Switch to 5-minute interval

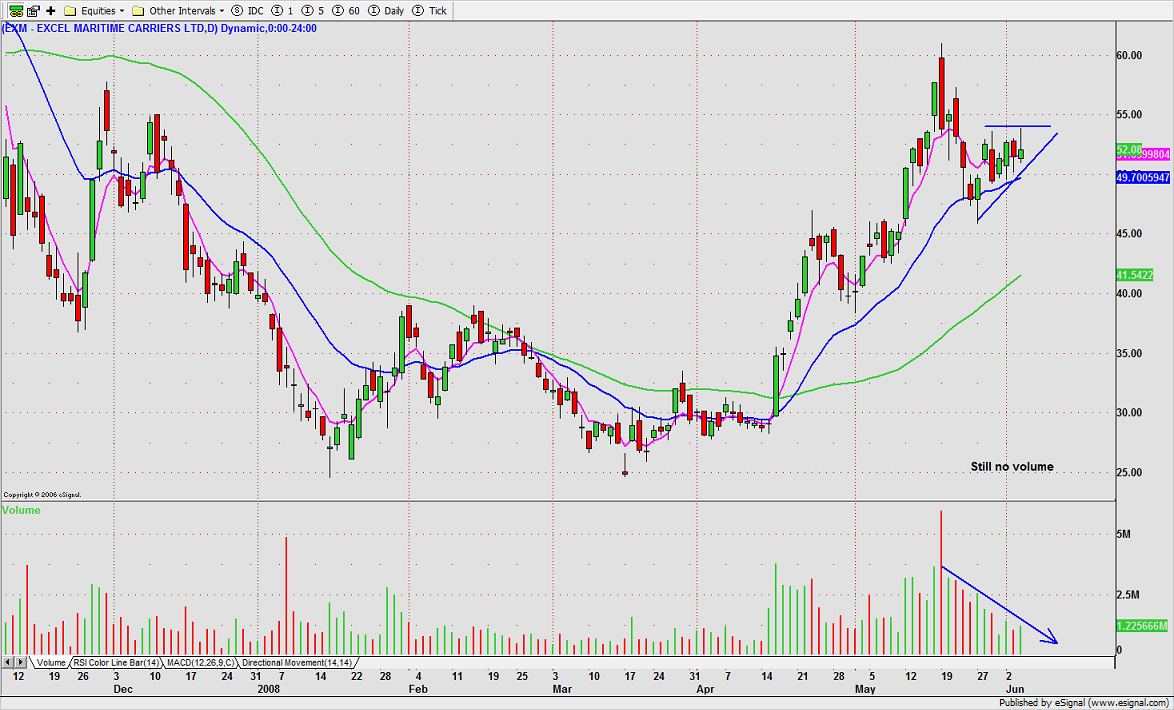[311, 10]
